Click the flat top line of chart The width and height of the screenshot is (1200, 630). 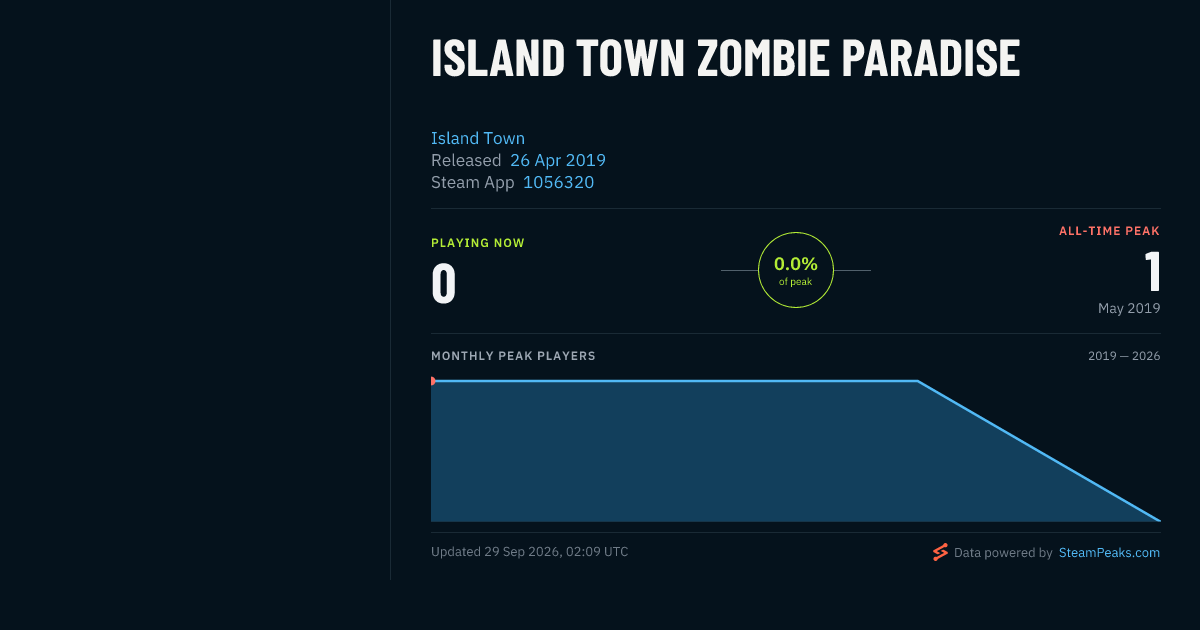coord(675,381)
